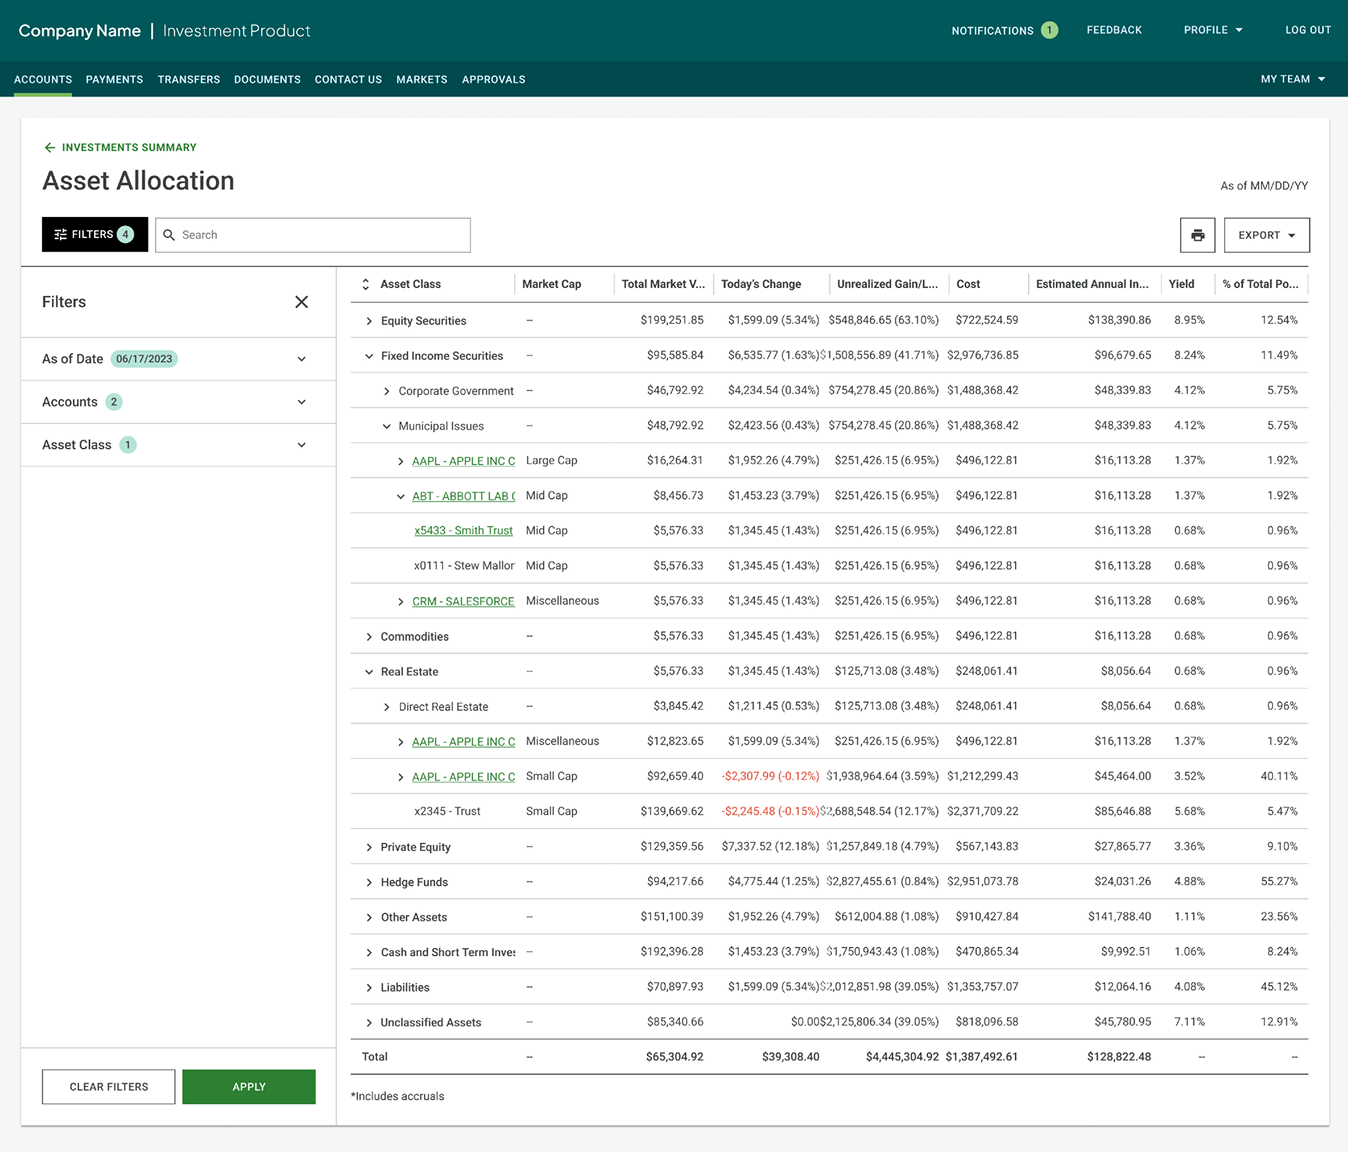Screen dimensions: 1348x1152
Task: Close the Filters panel with X
Action: (301, 302)
